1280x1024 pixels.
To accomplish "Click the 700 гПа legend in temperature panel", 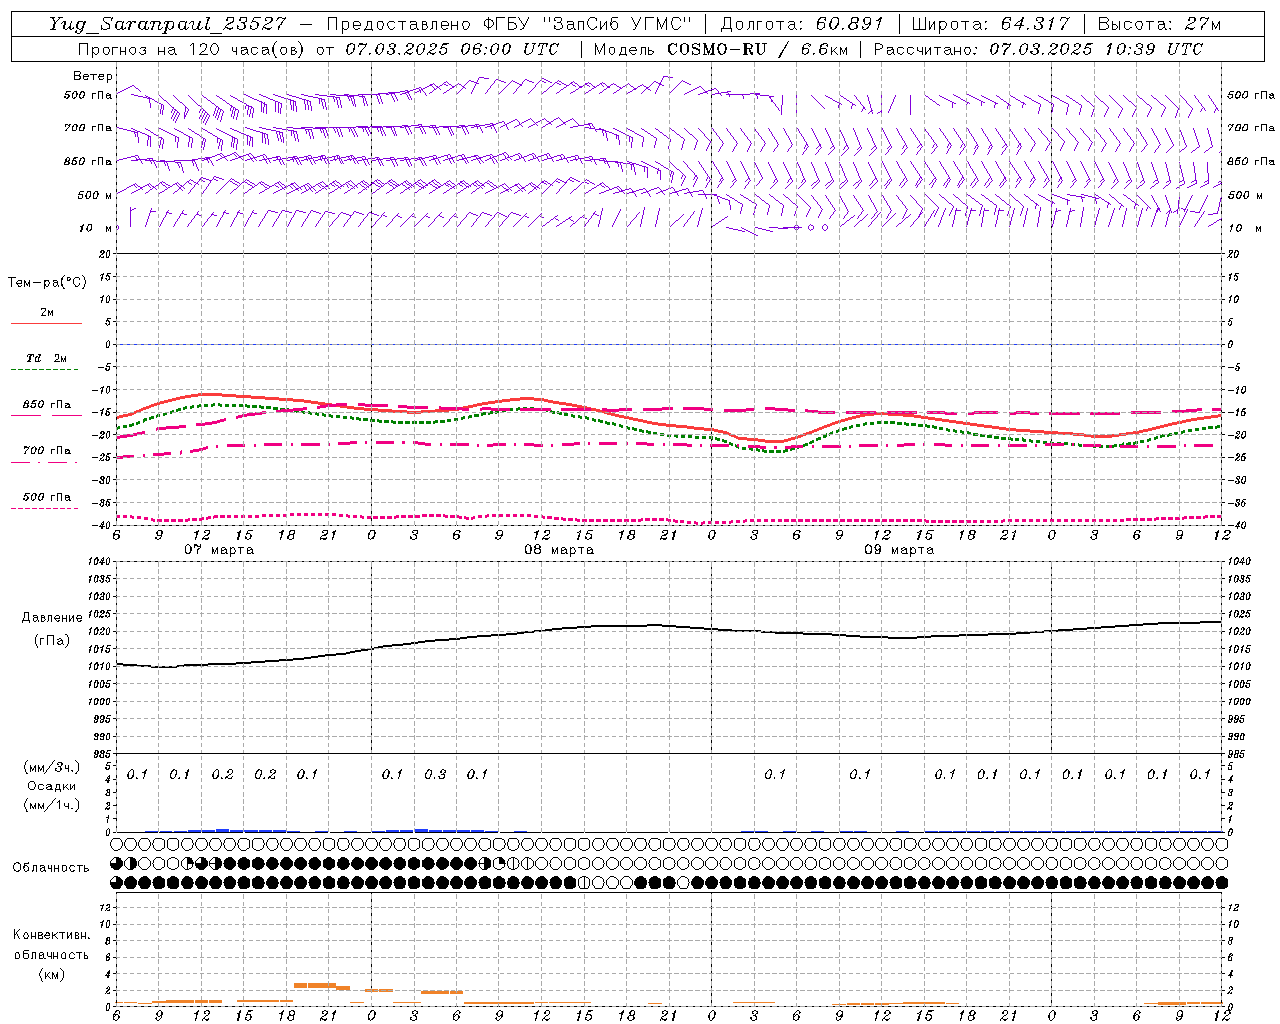I will tap(47, 451).
